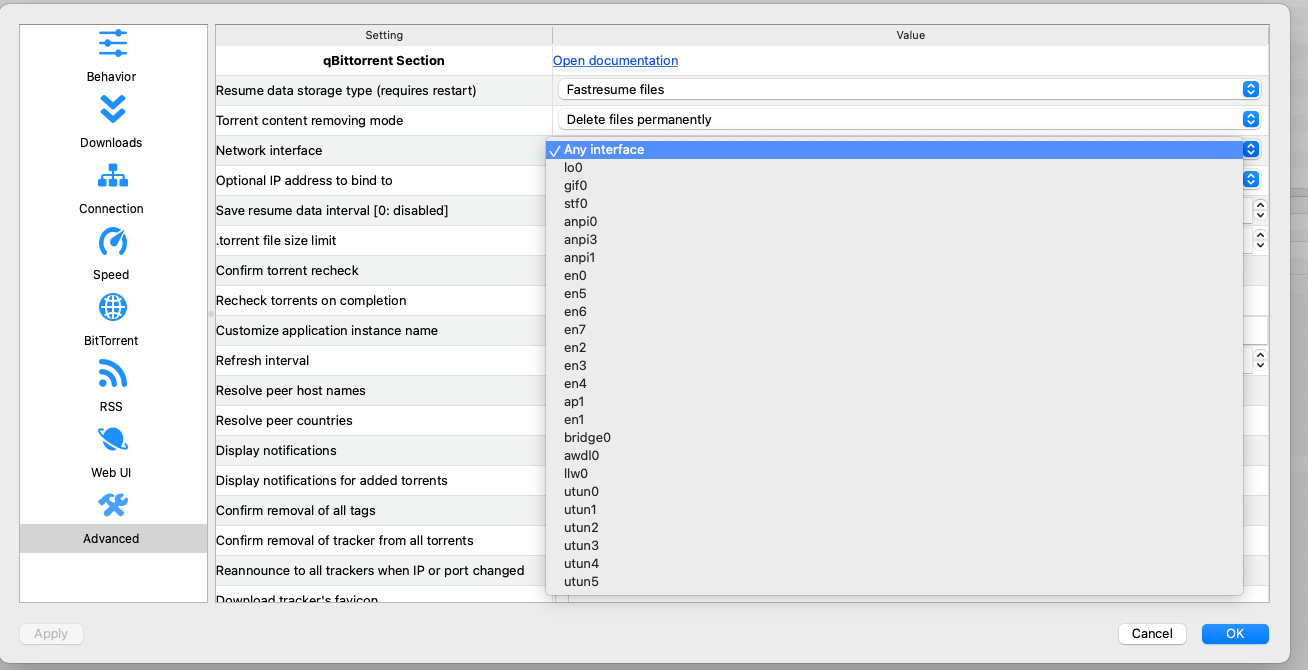Open the Optional IP address dropdown arrow

1250,179
